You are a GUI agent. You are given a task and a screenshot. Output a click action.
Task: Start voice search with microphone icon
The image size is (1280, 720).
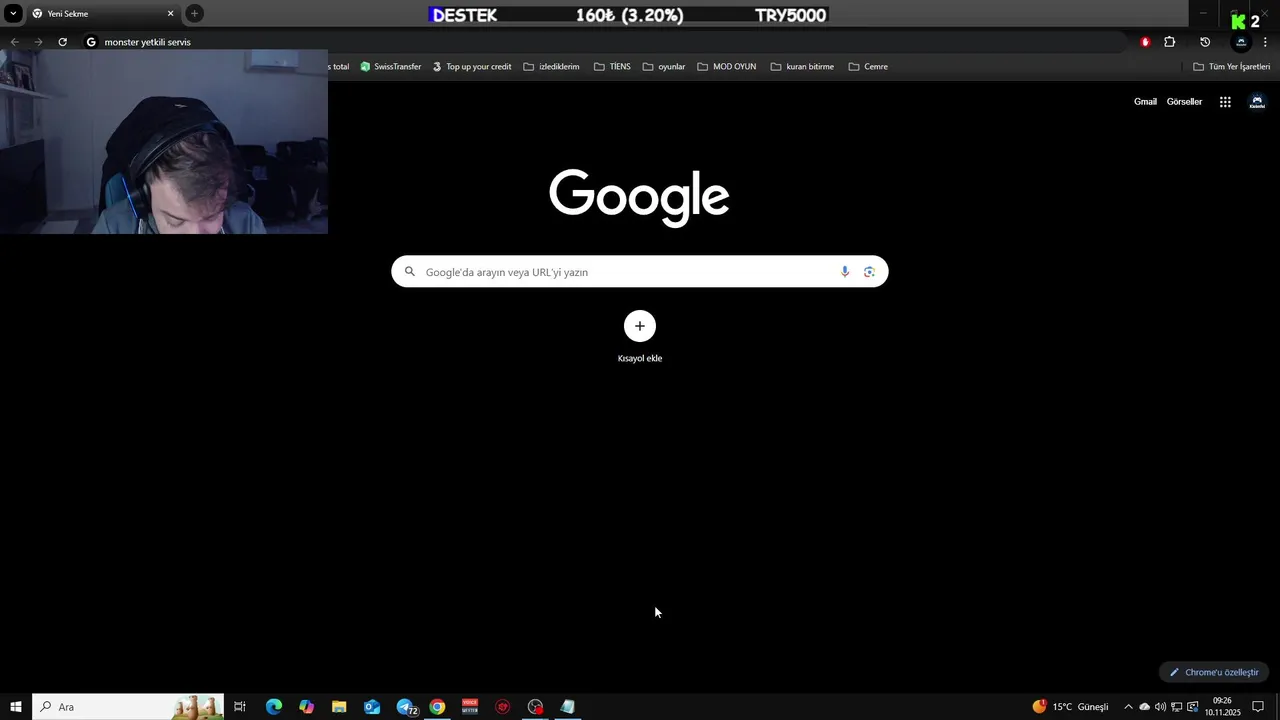(845, 272)
